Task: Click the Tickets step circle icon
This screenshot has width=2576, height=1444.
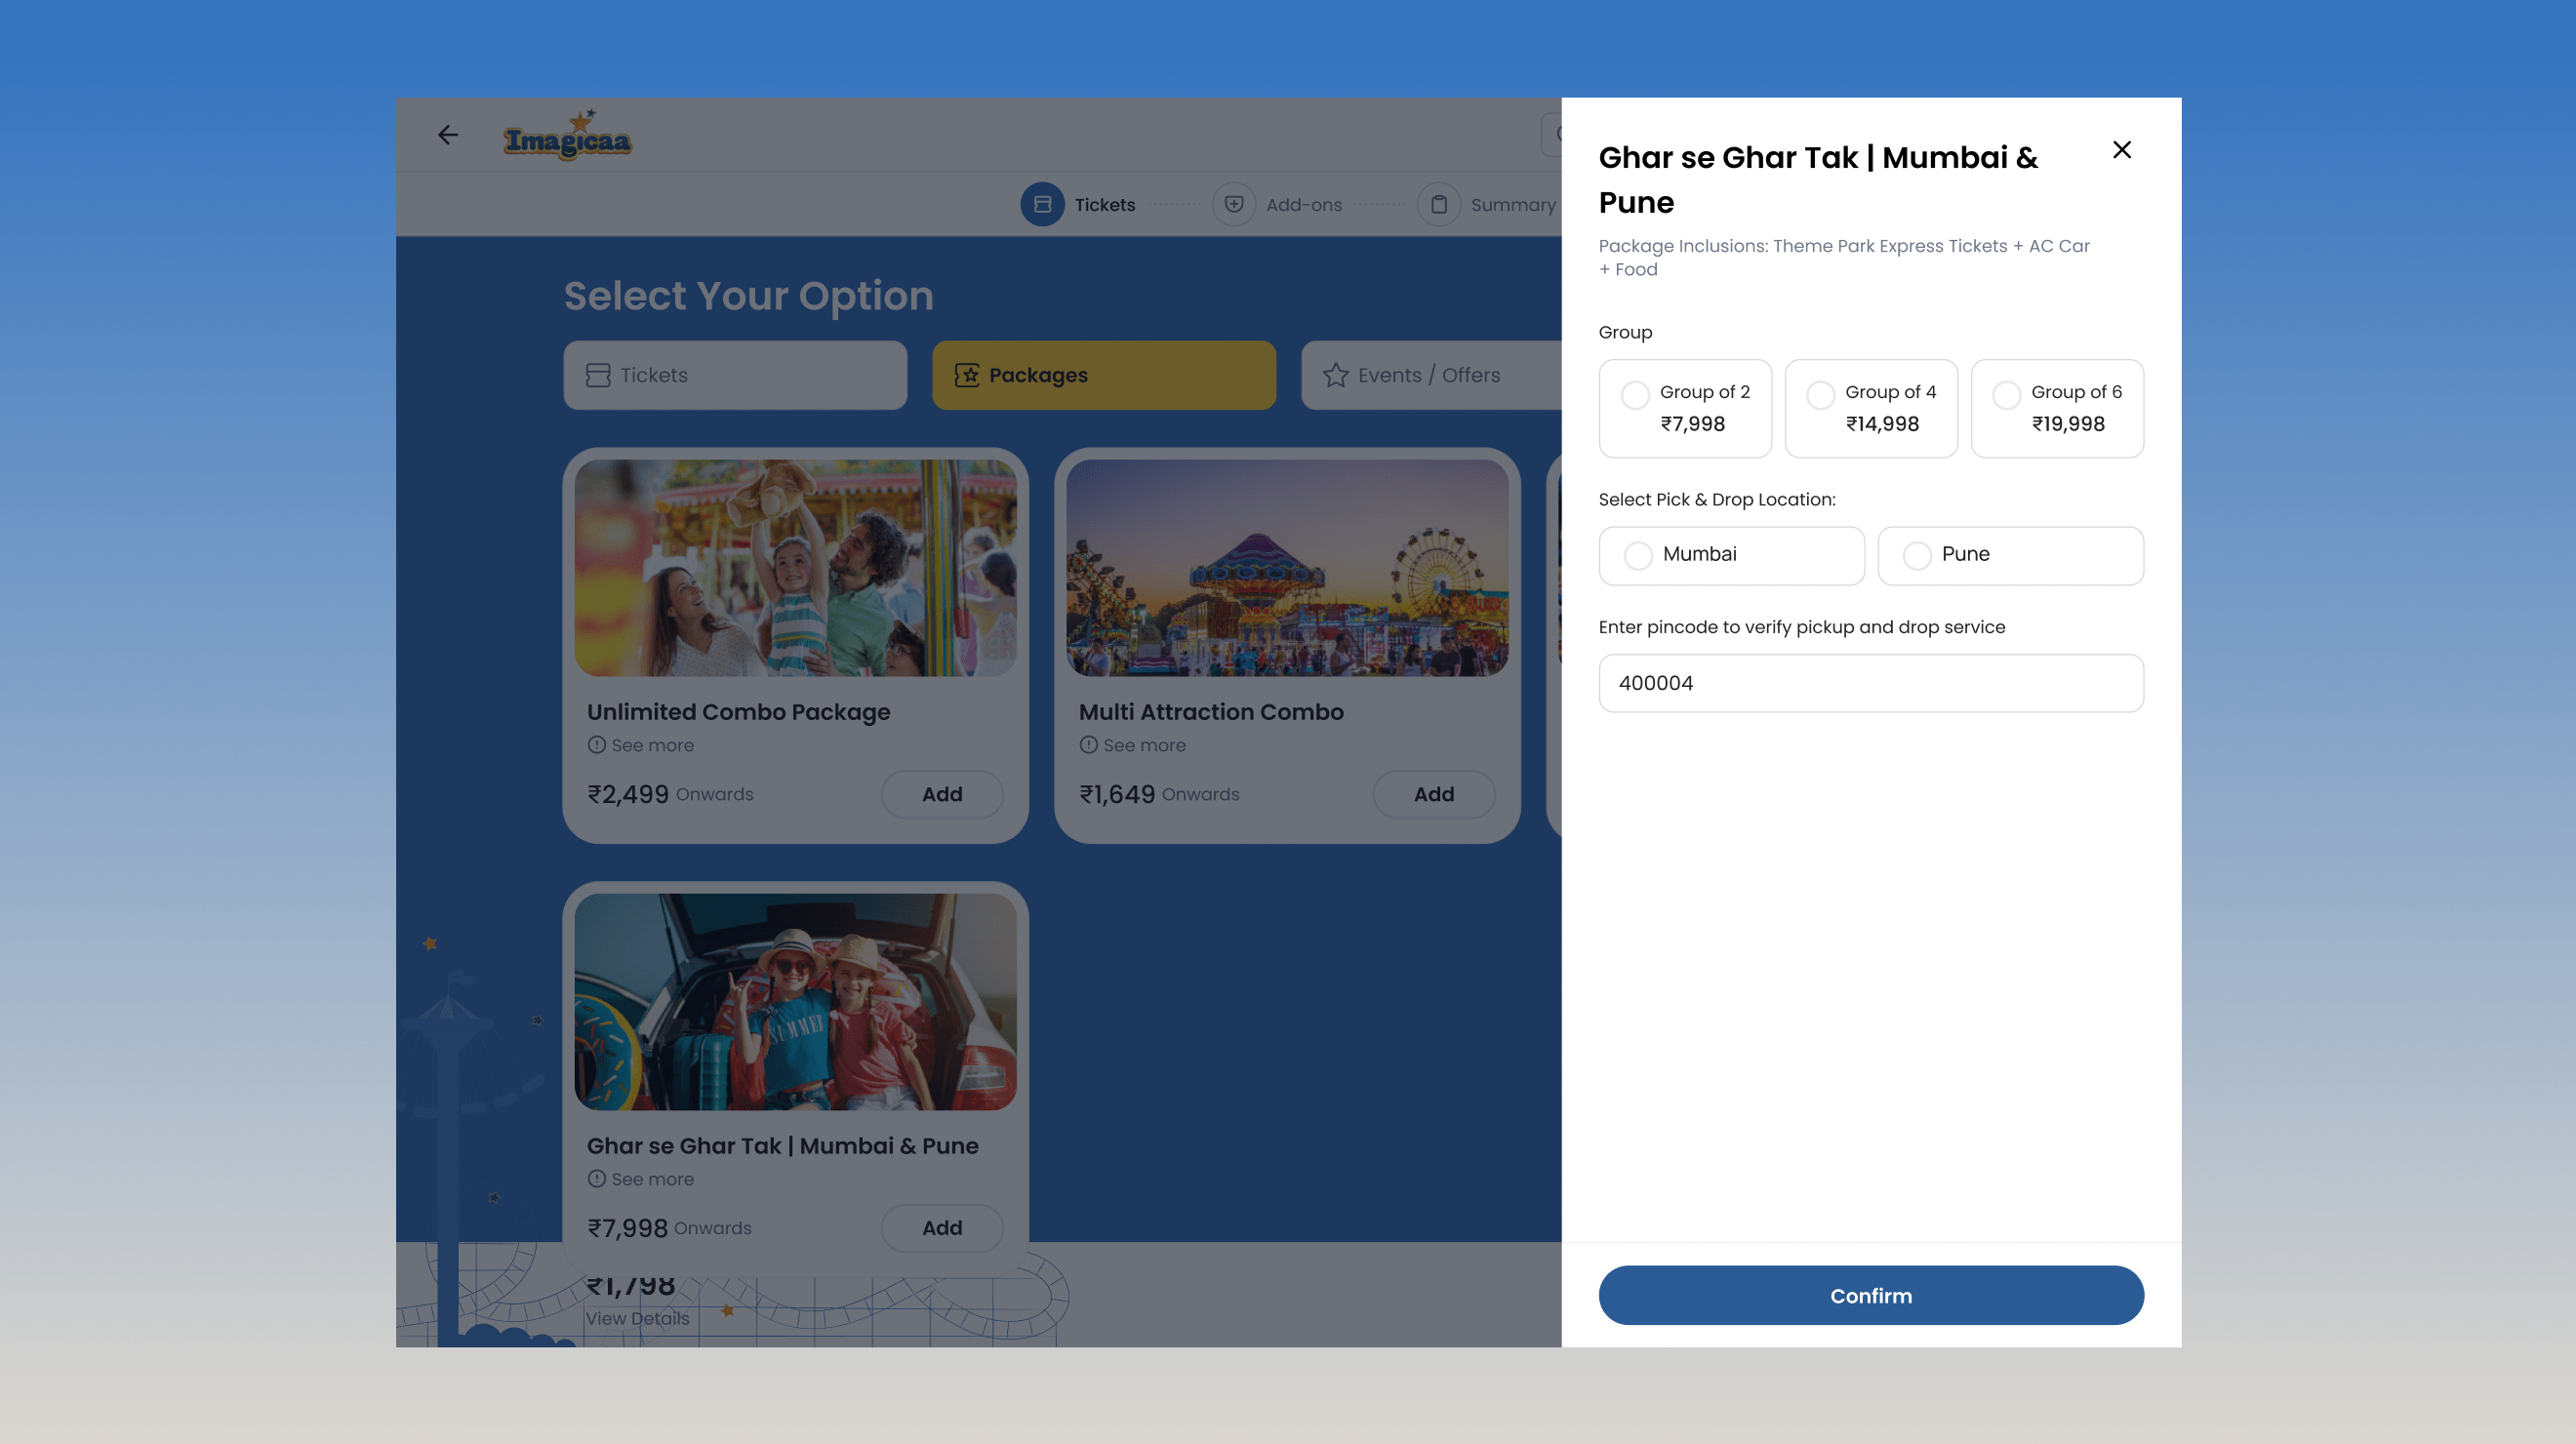Action: coord(1042,204)
